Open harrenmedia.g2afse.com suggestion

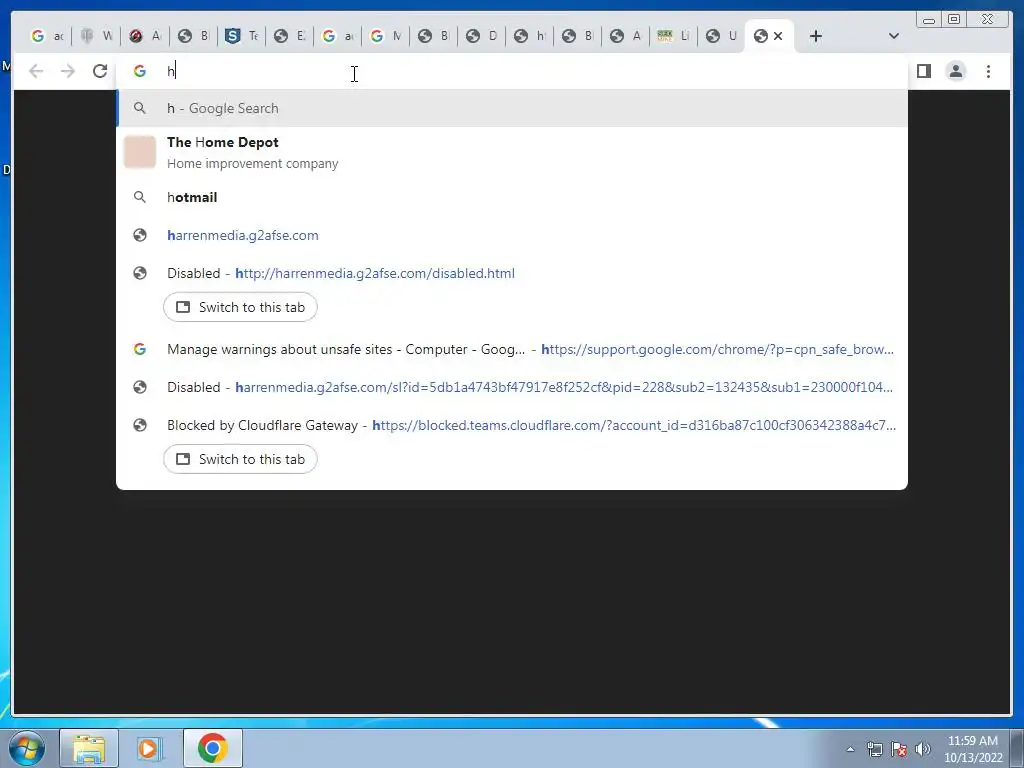(x=512, y=235)
